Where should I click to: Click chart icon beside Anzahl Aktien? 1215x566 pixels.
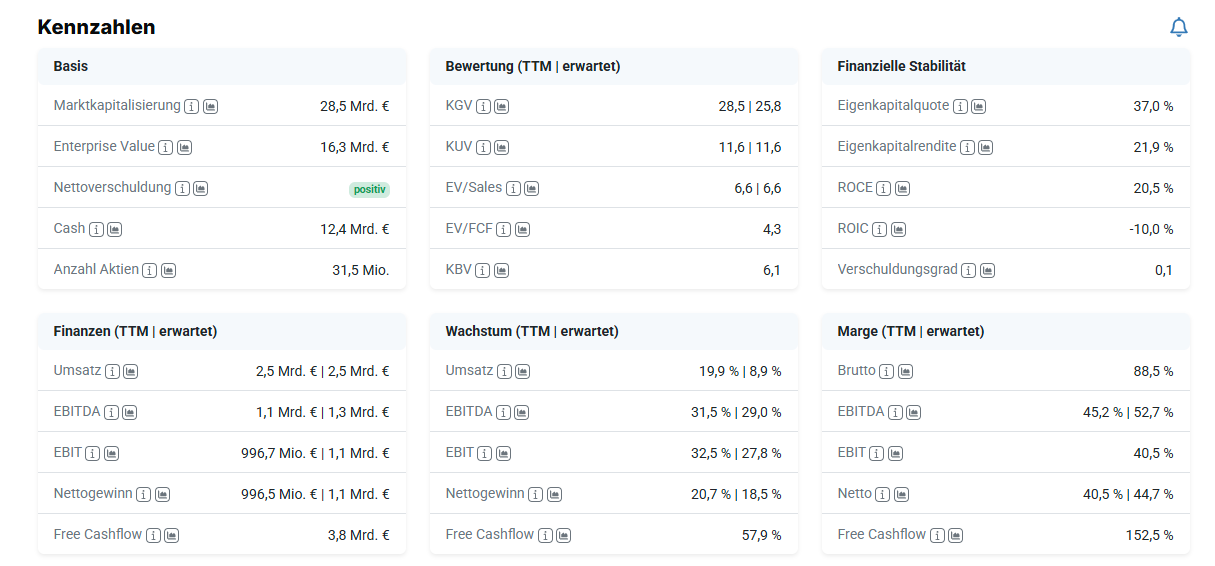(168, 270)
